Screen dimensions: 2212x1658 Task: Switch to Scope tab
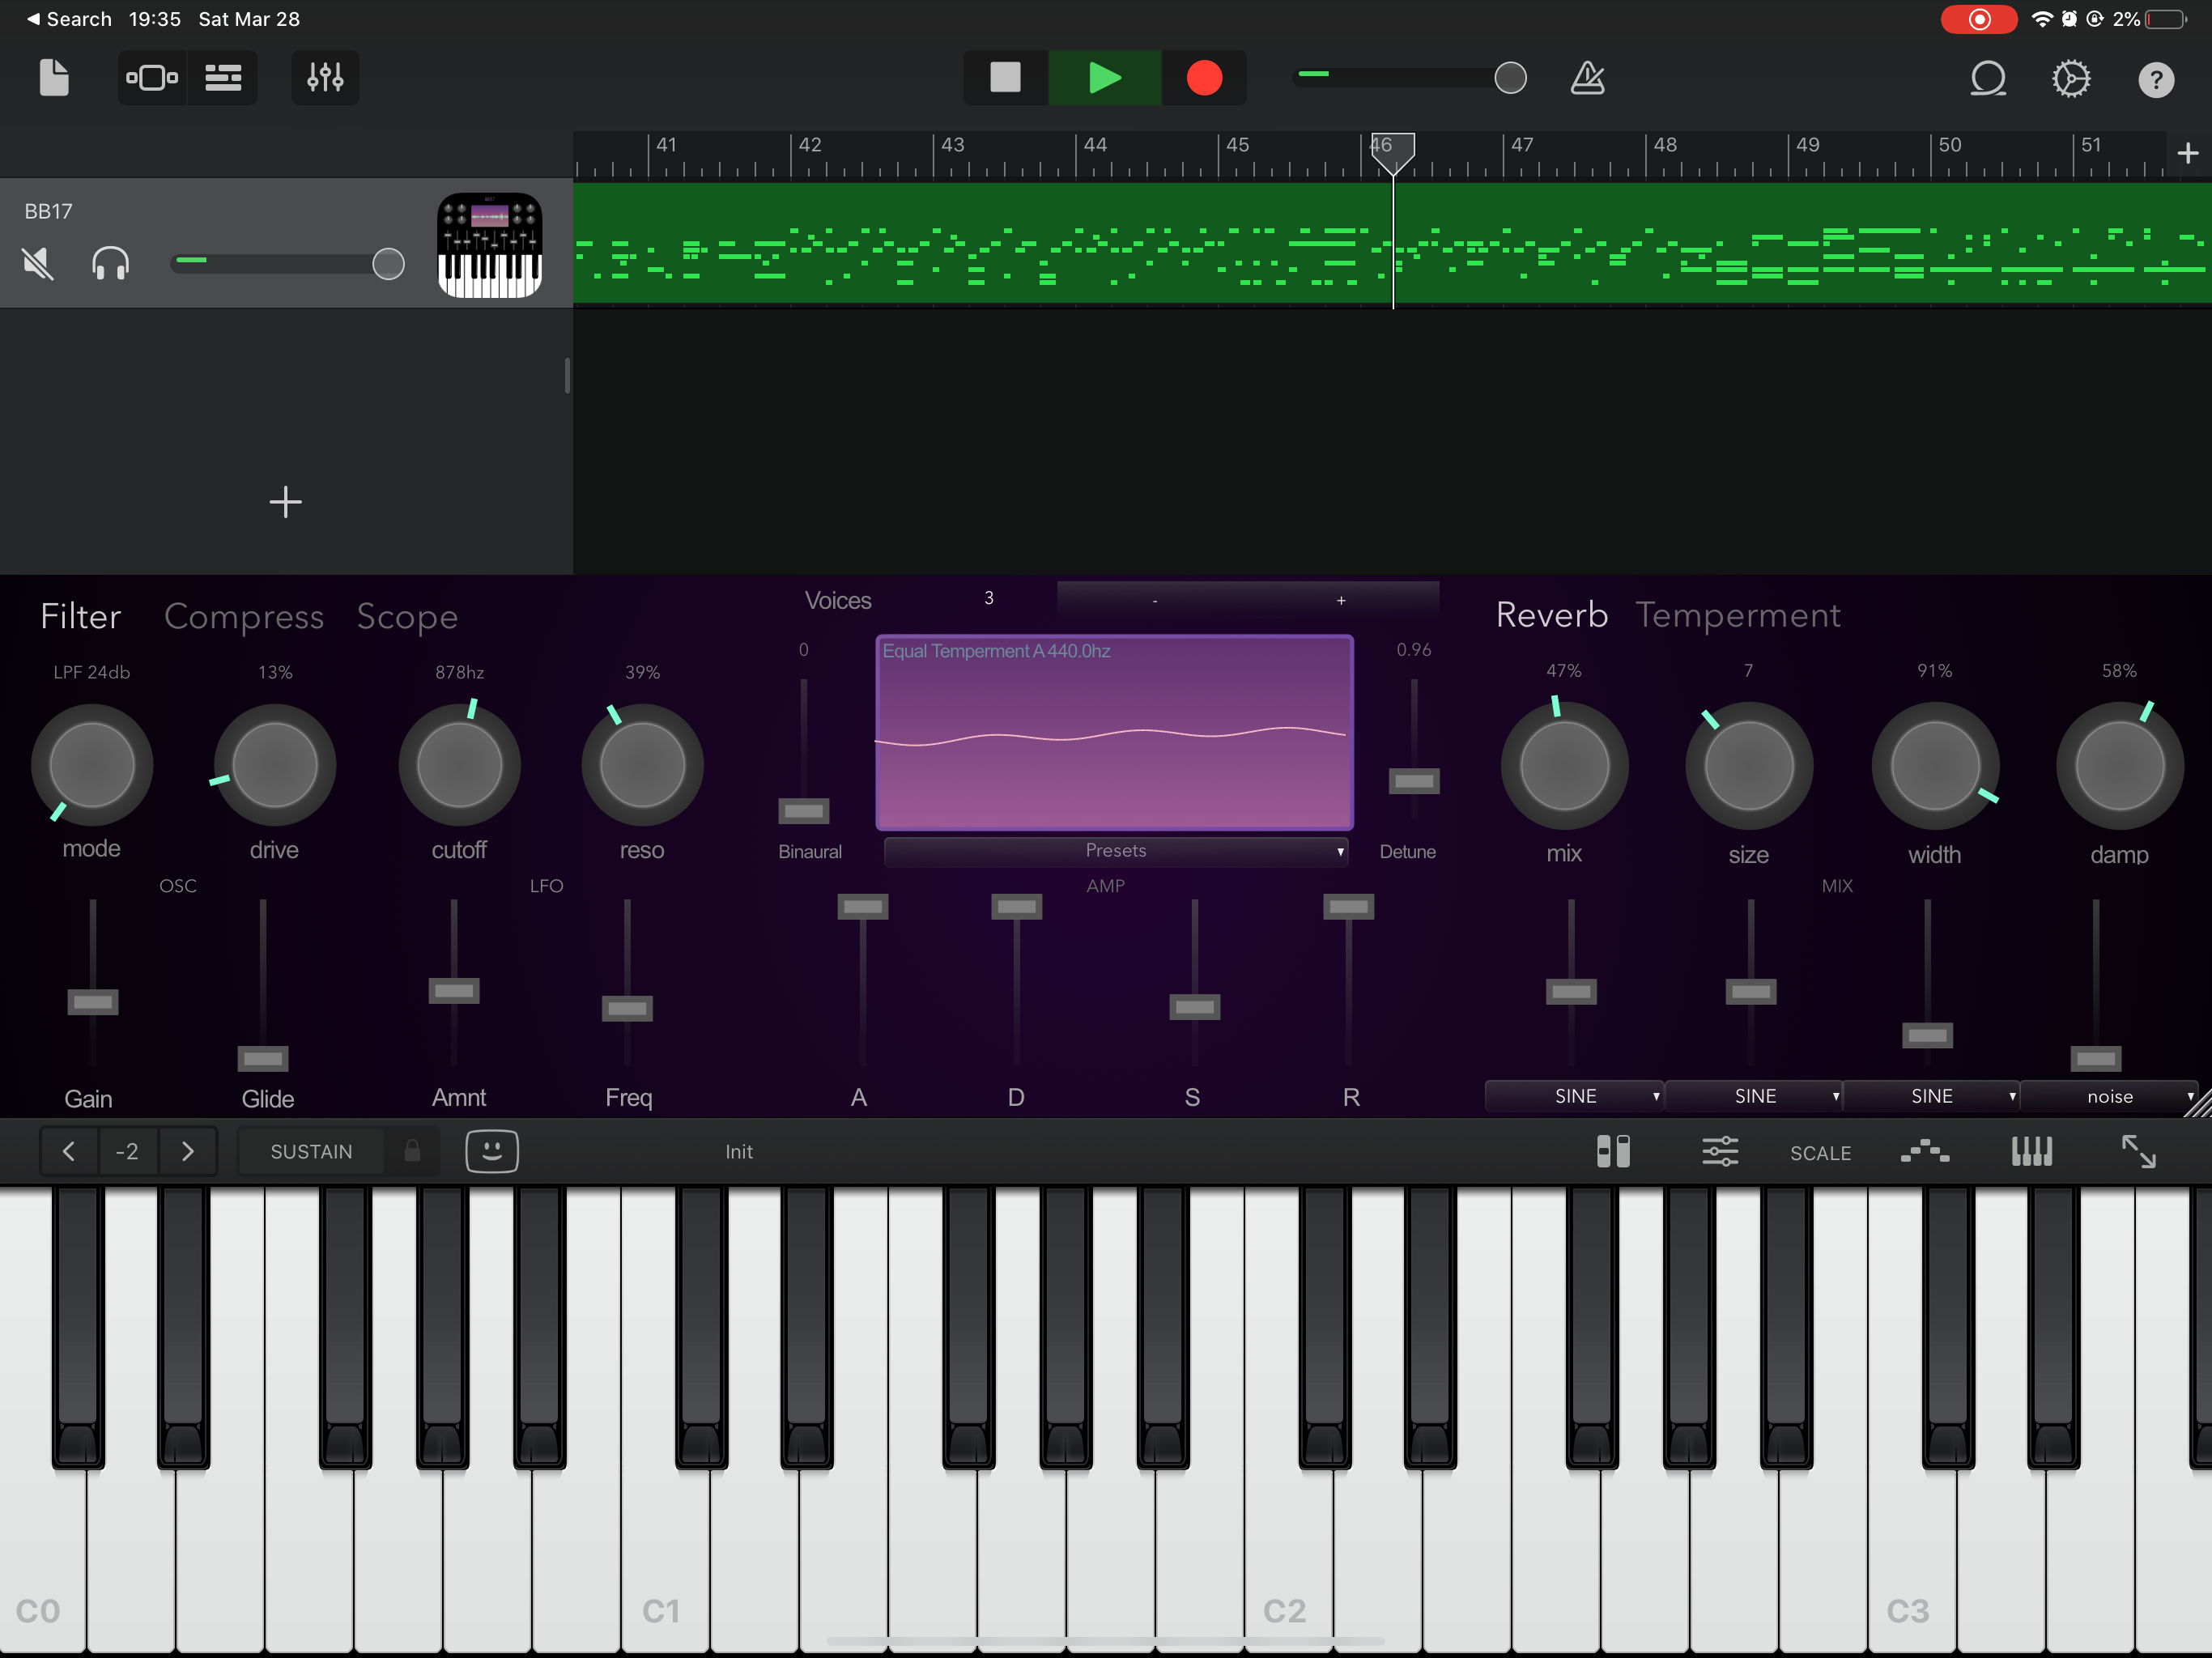[407, 617]
